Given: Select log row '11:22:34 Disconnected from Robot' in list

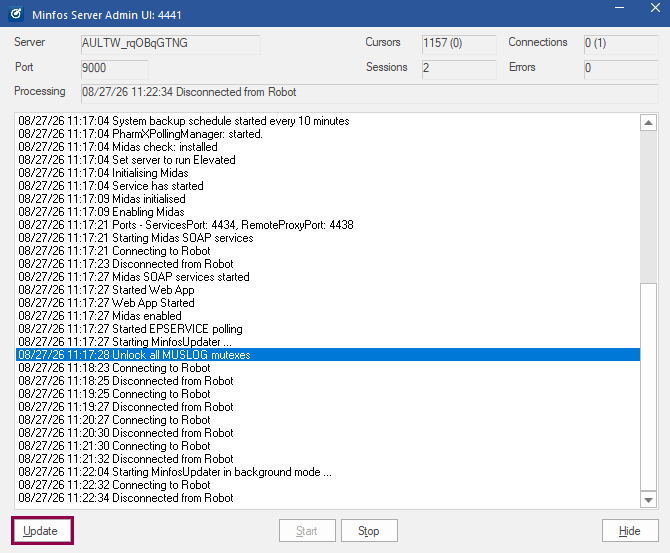Looking at the screenshot, I should tap(328, 498).
